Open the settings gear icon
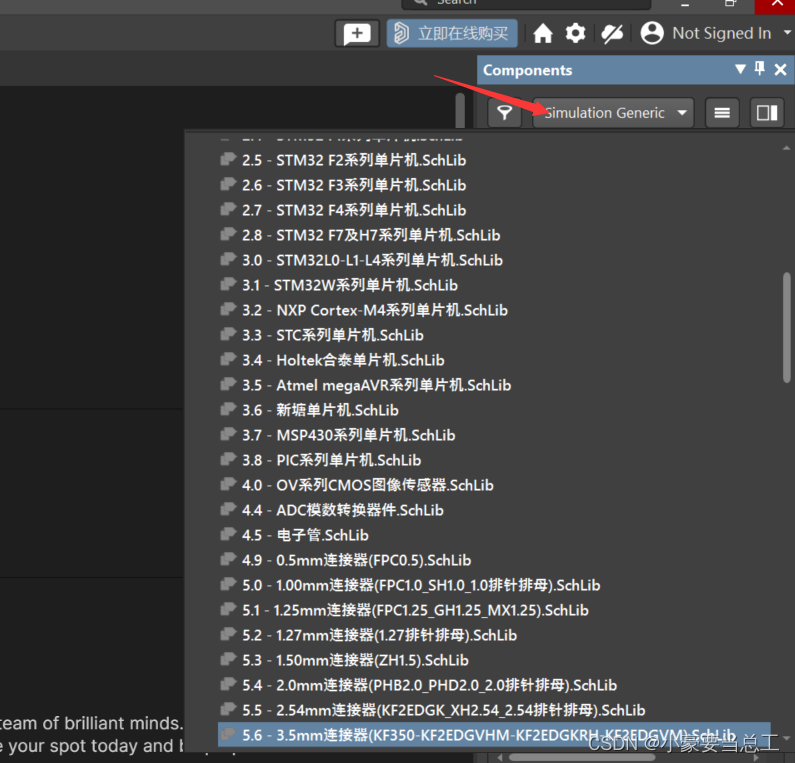This screenshot has height=763, width=795. [576, 34]
